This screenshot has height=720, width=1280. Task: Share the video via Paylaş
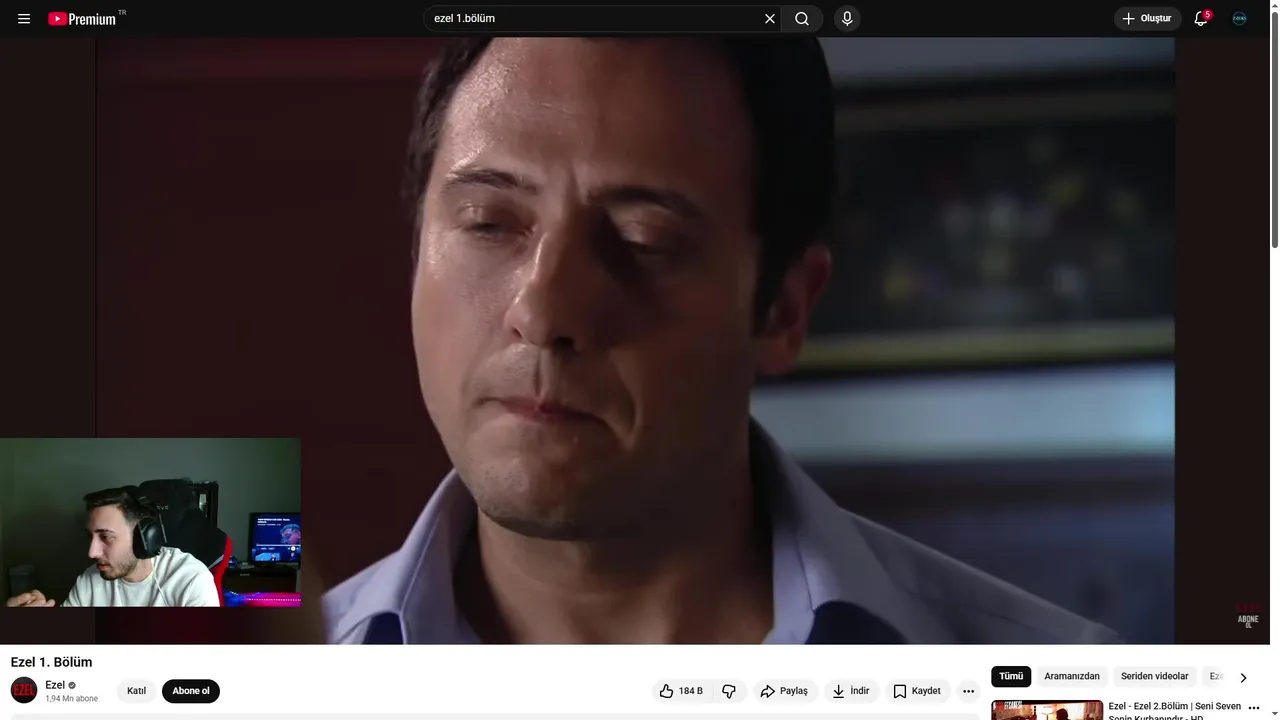[785, 691]
